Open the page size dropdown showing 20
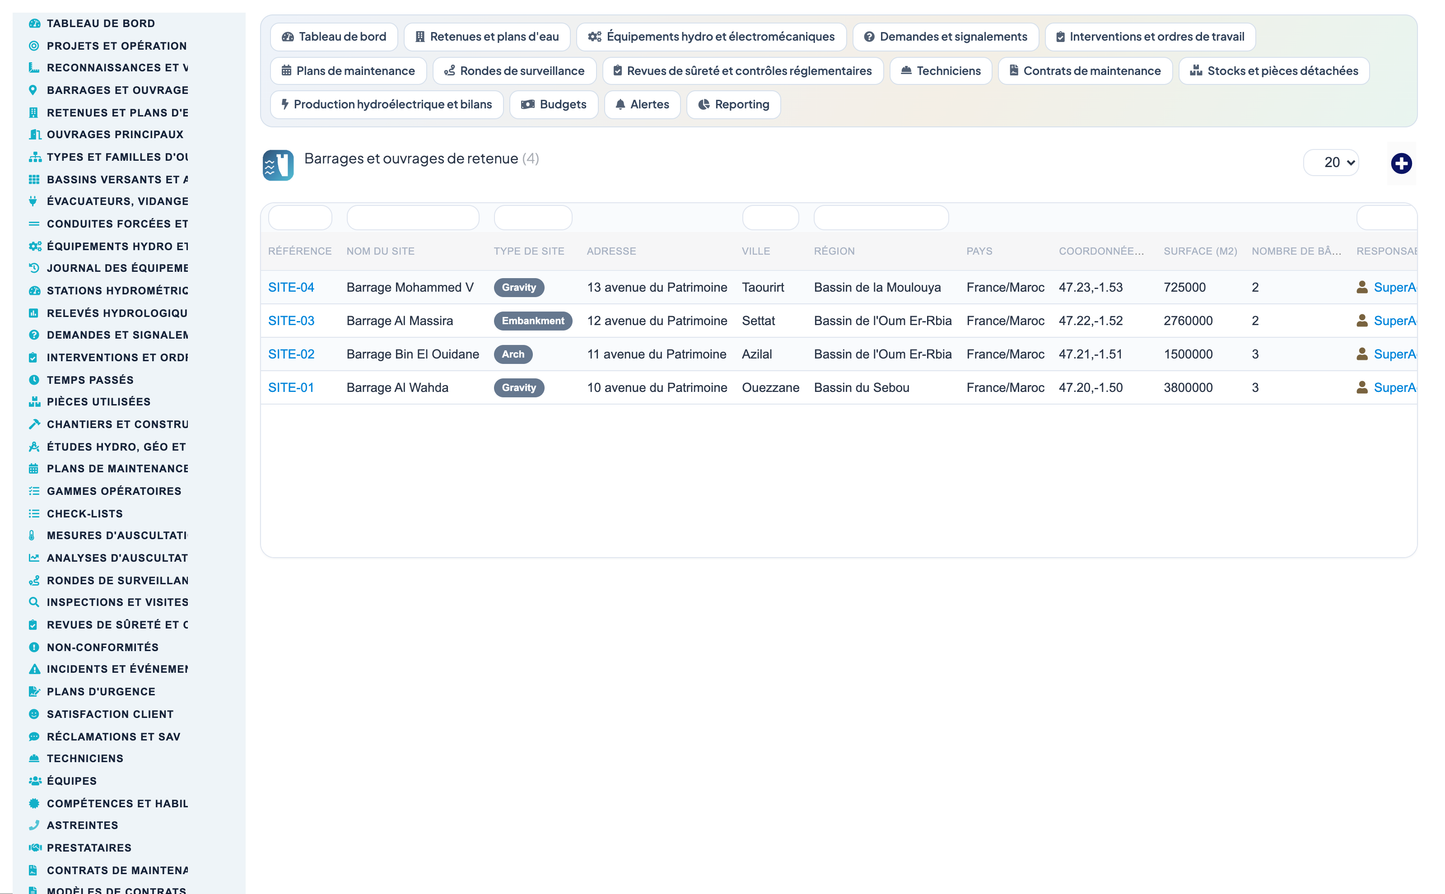This screenshot has width=1445, height=894. [x=1331, y=163]
